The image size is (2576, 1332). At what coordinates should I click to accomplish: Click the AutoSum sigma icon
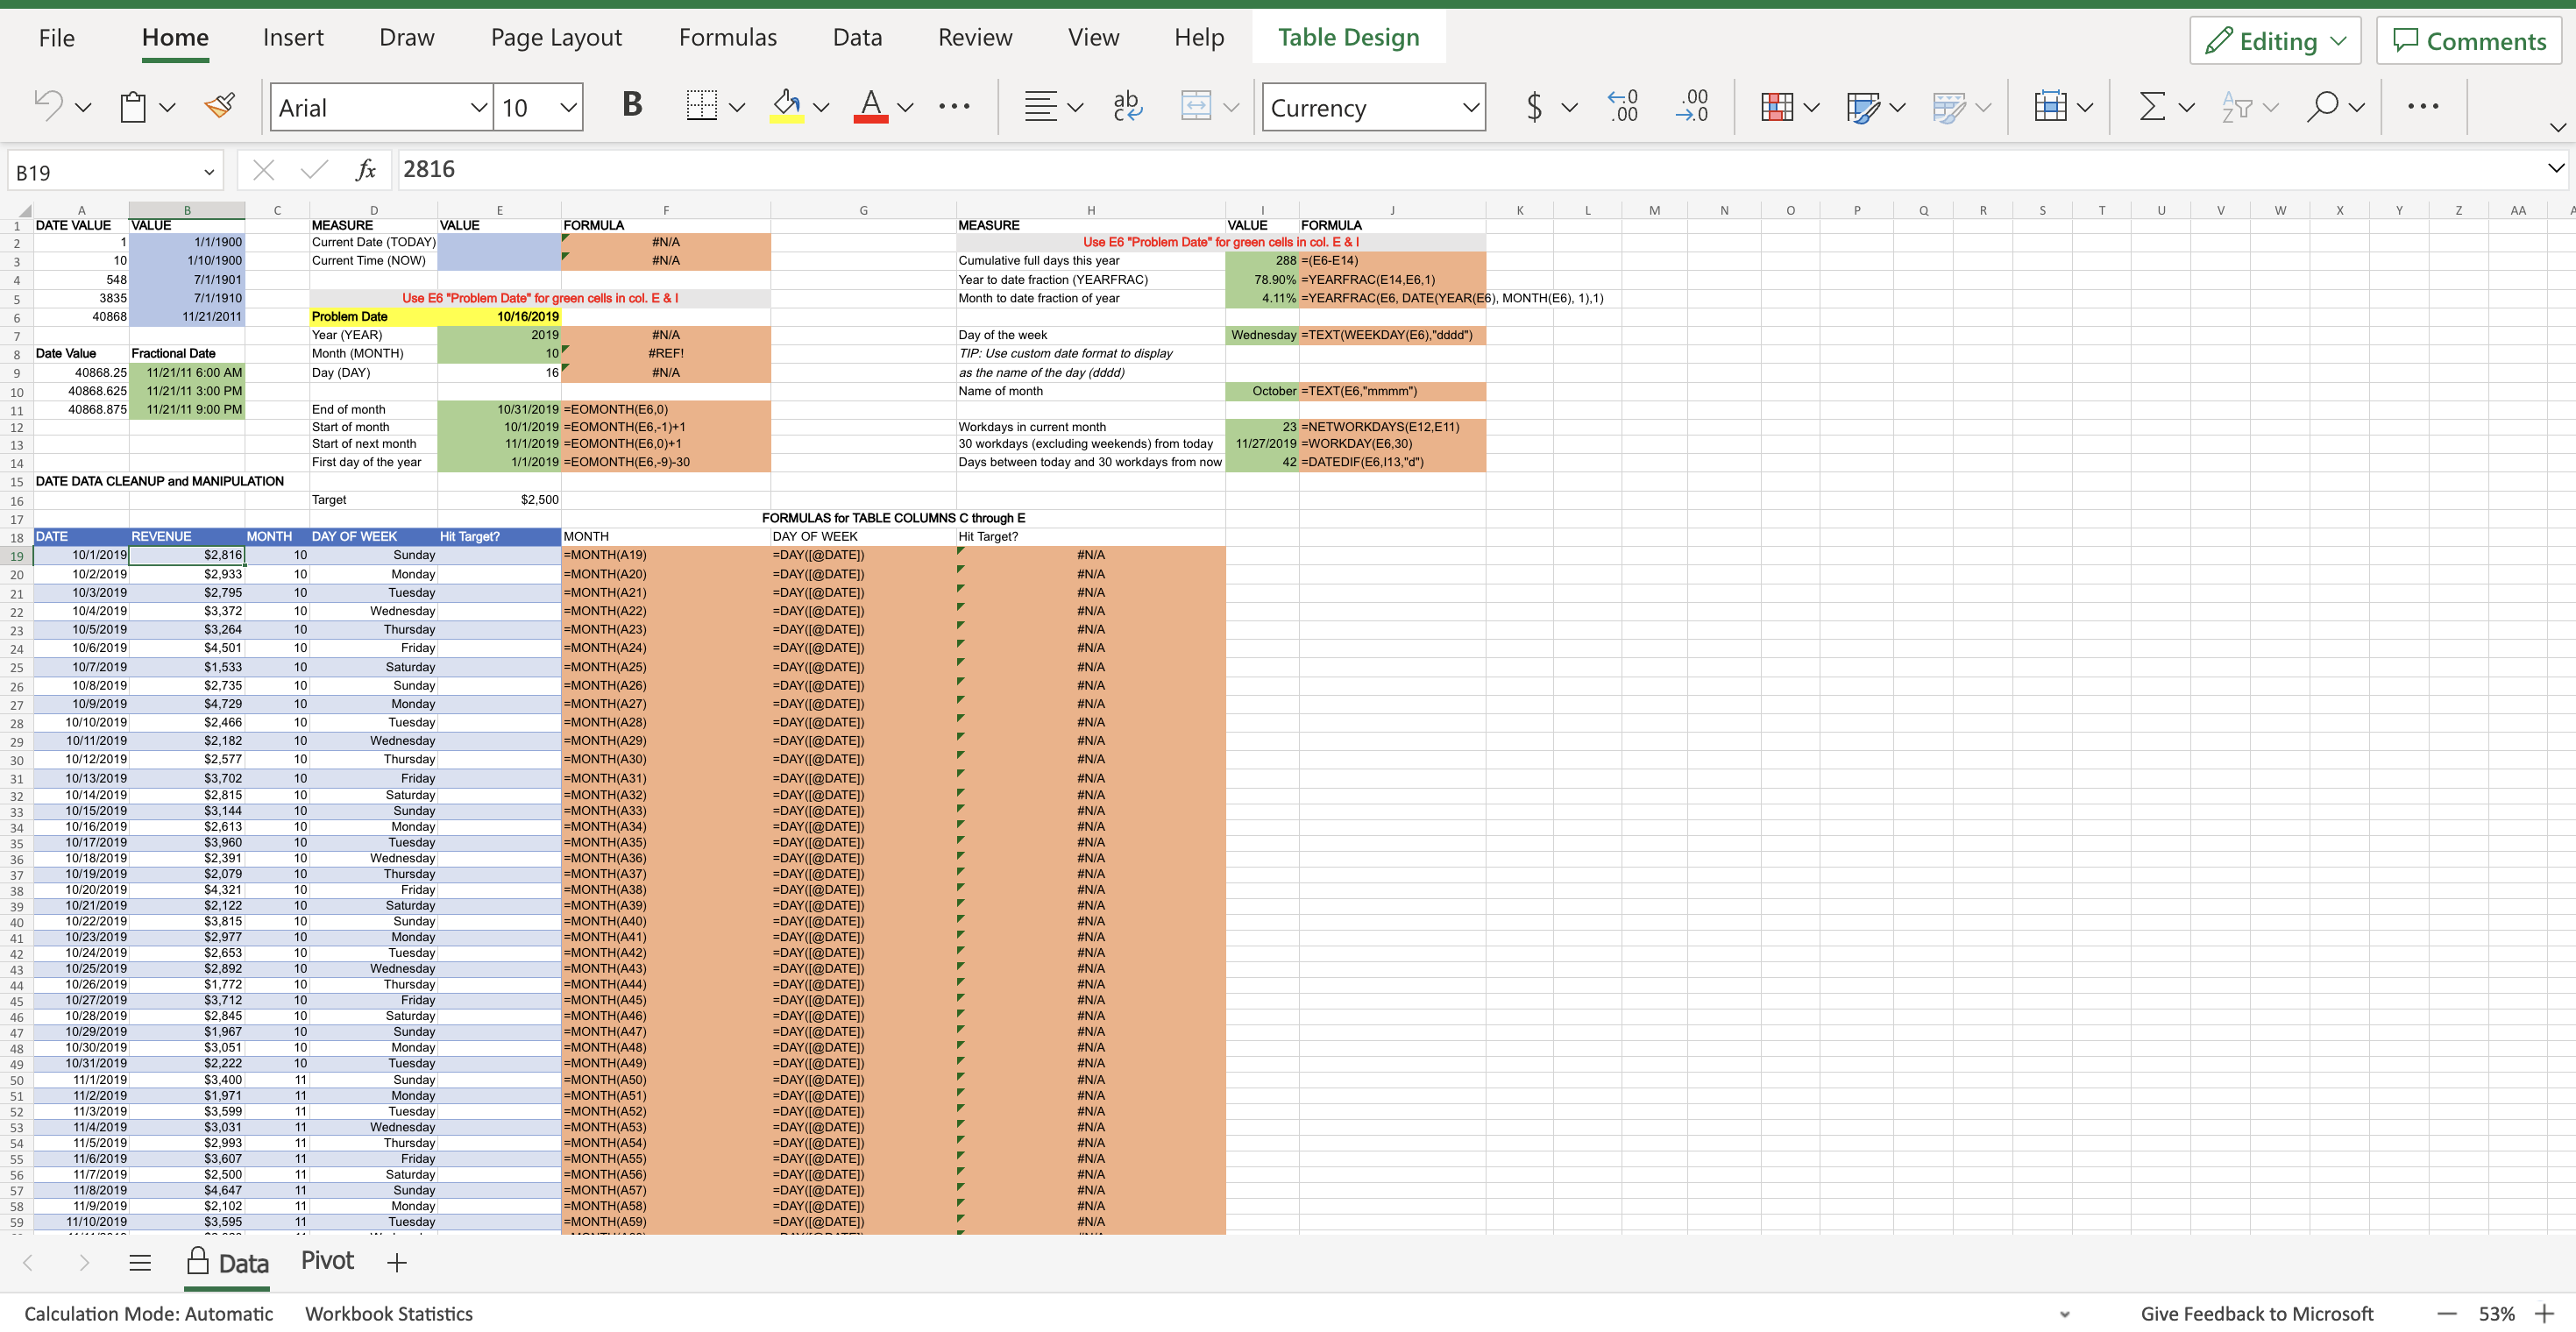point(2152,106)
